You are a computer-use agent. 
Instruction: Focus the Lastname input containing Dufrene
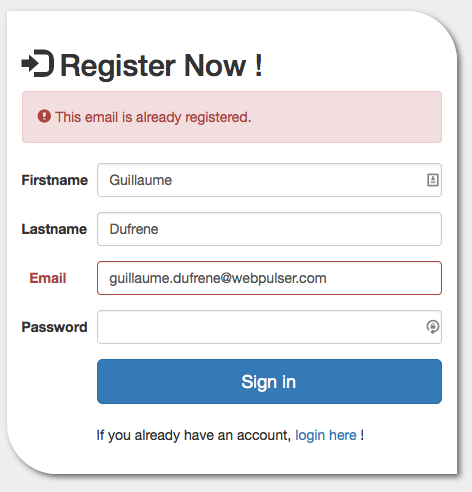(269, 229)
